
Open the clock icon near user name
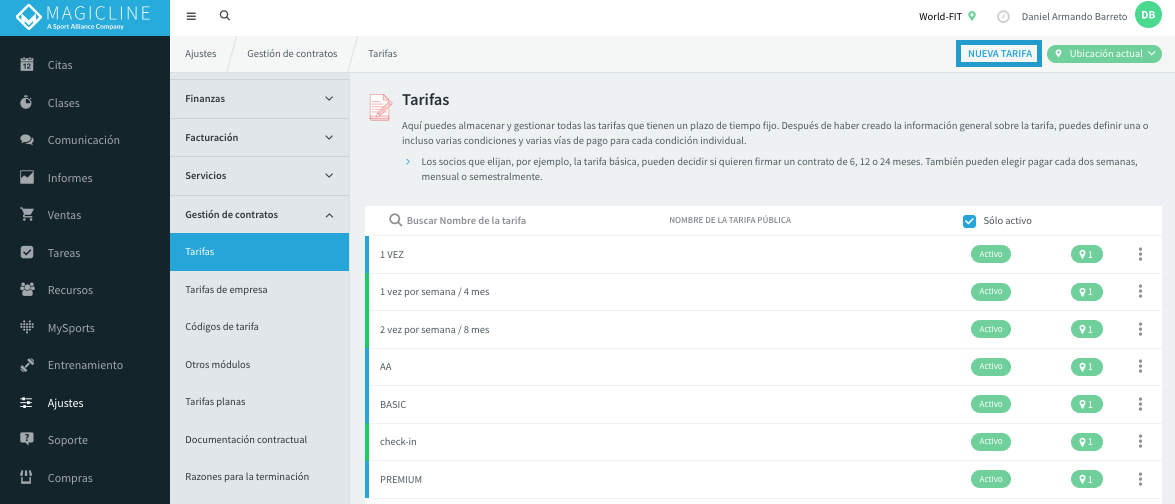[1003, 16]
